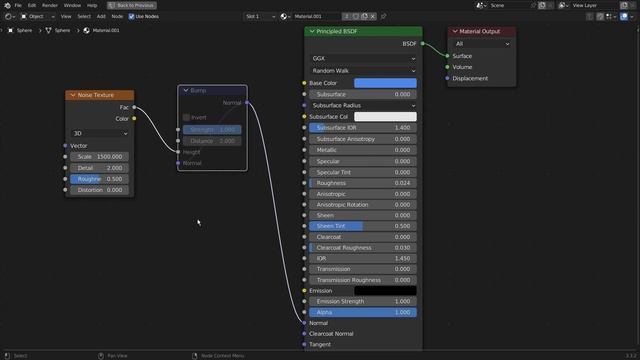
Task: Click the snap icon in node header
Action: pyautogui.click(x=600, y=16)
